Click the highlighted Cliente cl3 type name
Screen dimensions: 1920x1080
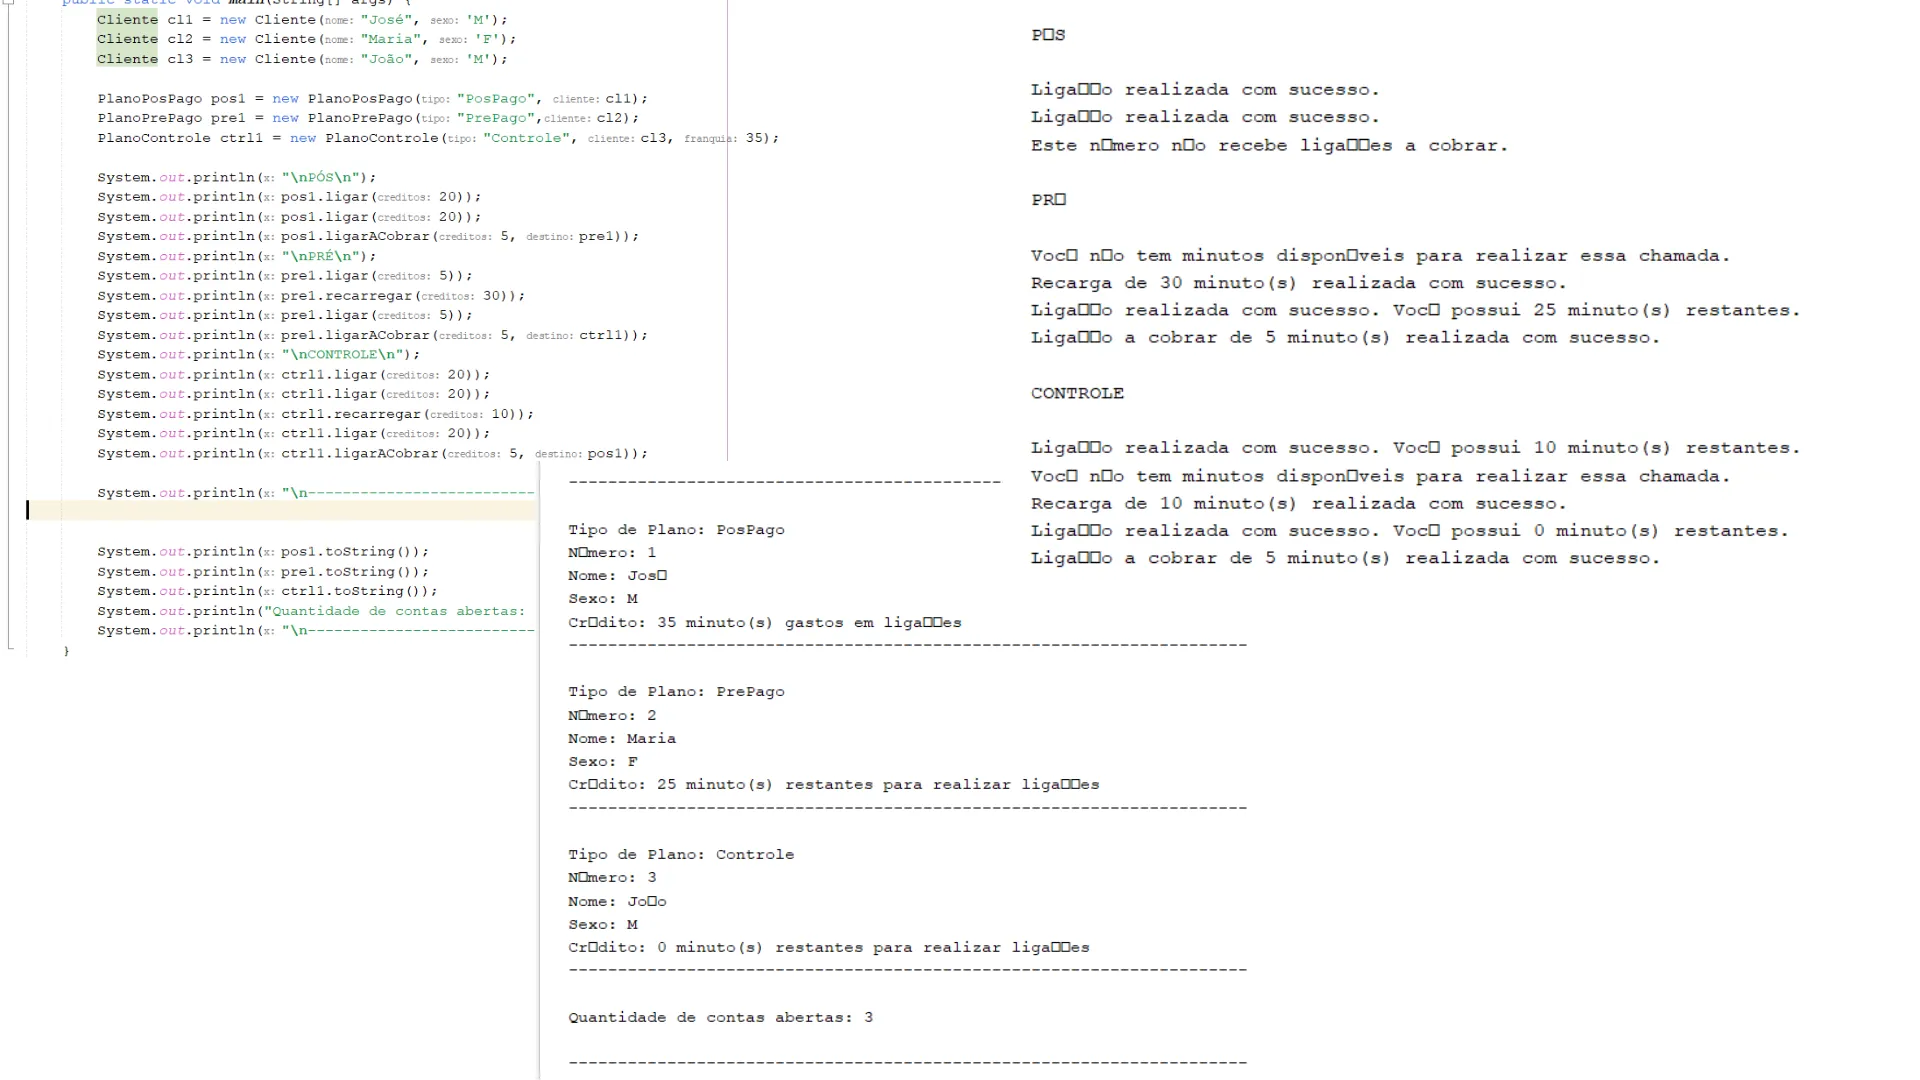point(127,59)
